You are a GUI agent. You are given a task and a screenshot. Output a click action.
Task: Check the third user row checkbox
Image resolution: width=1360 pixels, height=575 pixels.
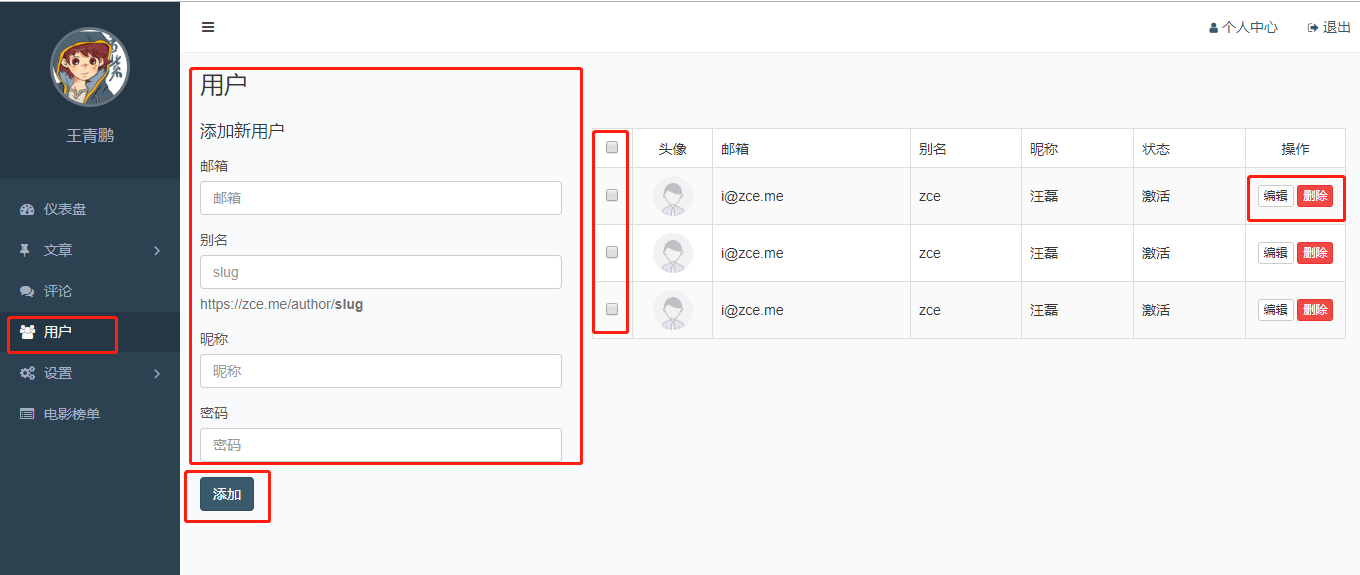(612, 309)
